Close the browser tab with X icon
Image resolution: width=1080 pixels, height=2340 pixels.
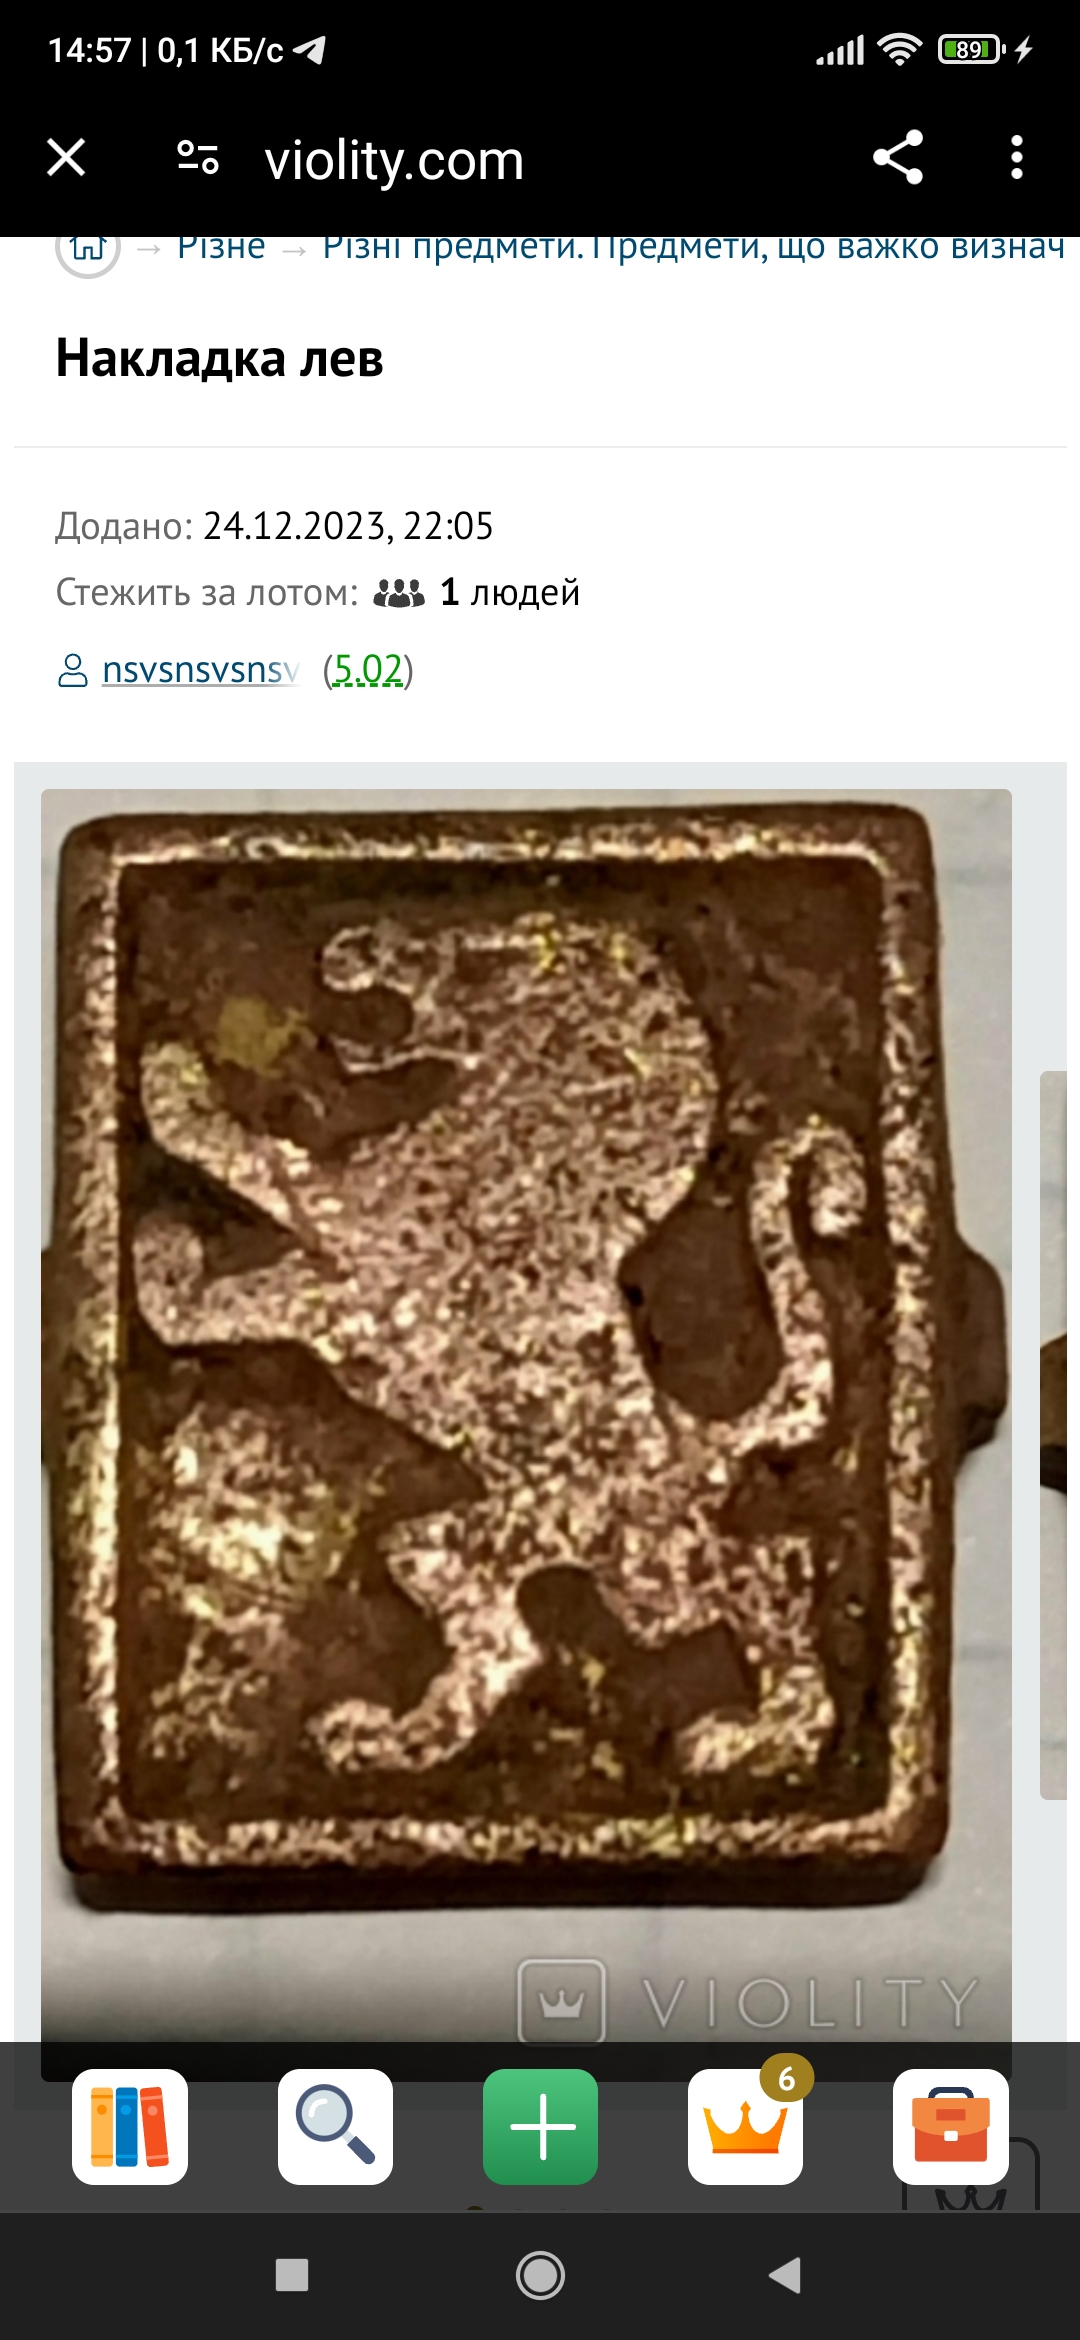click(66, 157)
